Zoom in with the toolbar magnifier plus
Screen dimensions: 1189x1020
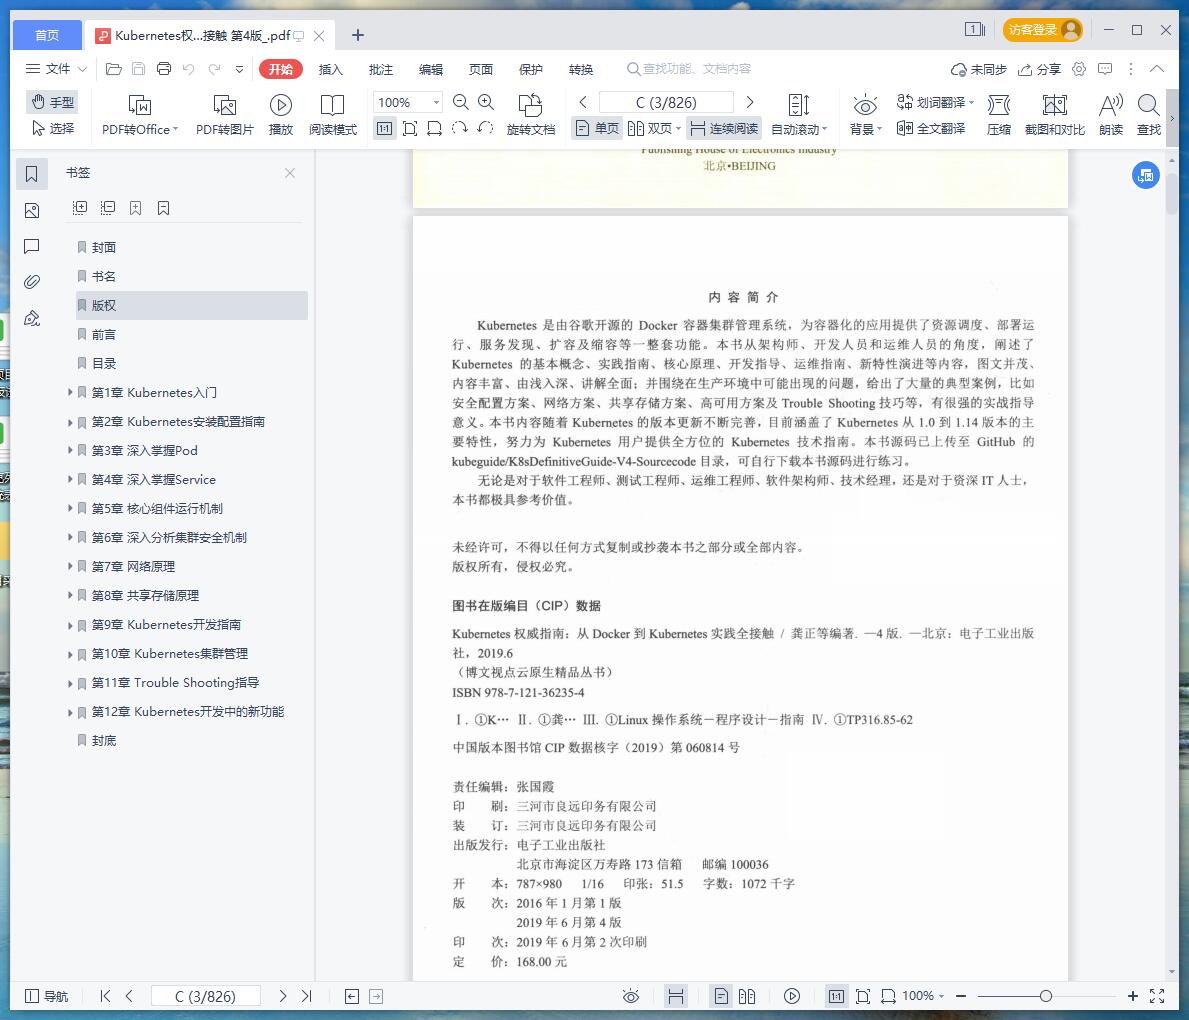coord(486,102)
